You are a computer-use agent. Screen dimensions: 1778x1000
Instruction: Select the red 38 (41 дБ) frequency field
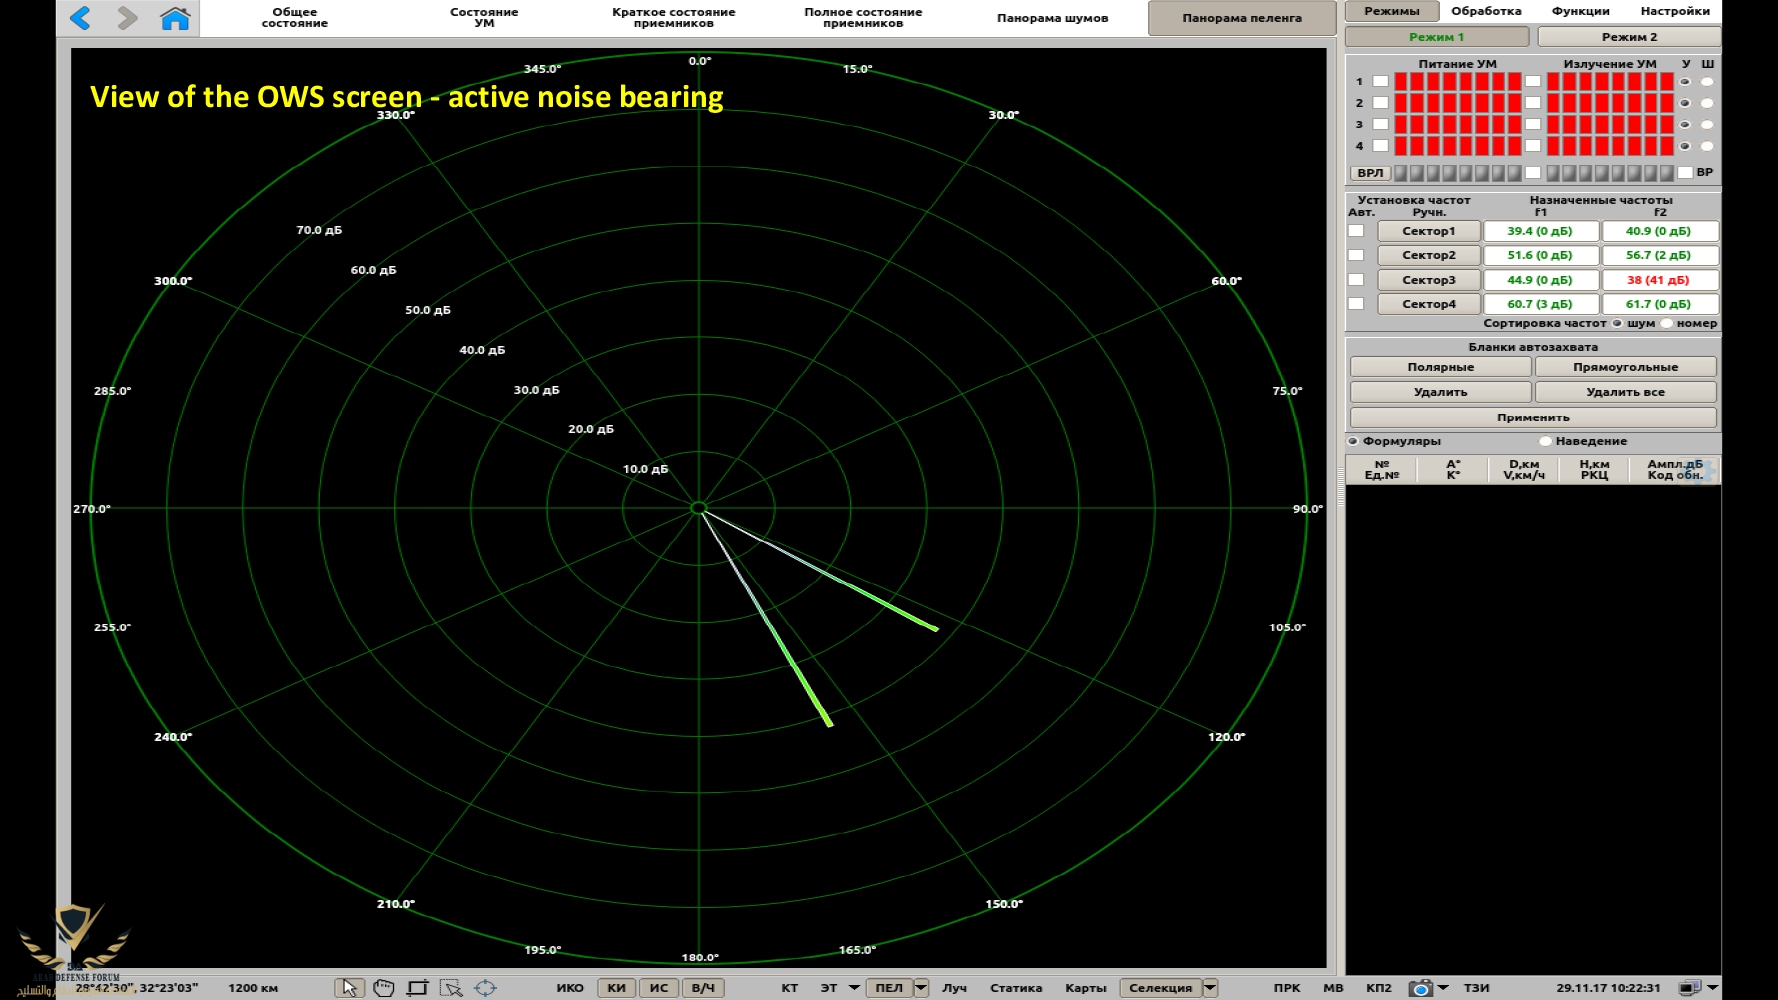1659,280
